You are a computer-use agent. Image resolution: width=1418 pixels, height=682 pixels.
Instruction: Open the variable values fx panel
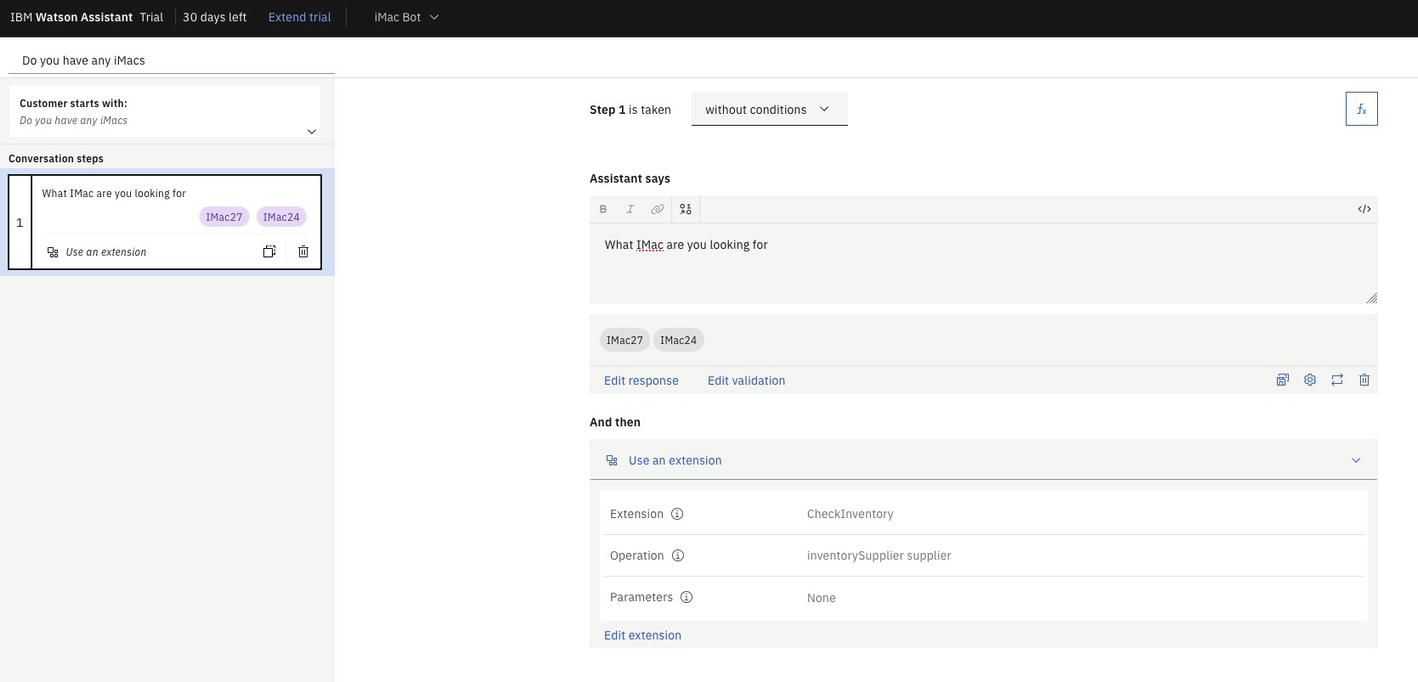[x=1361, y=109]
